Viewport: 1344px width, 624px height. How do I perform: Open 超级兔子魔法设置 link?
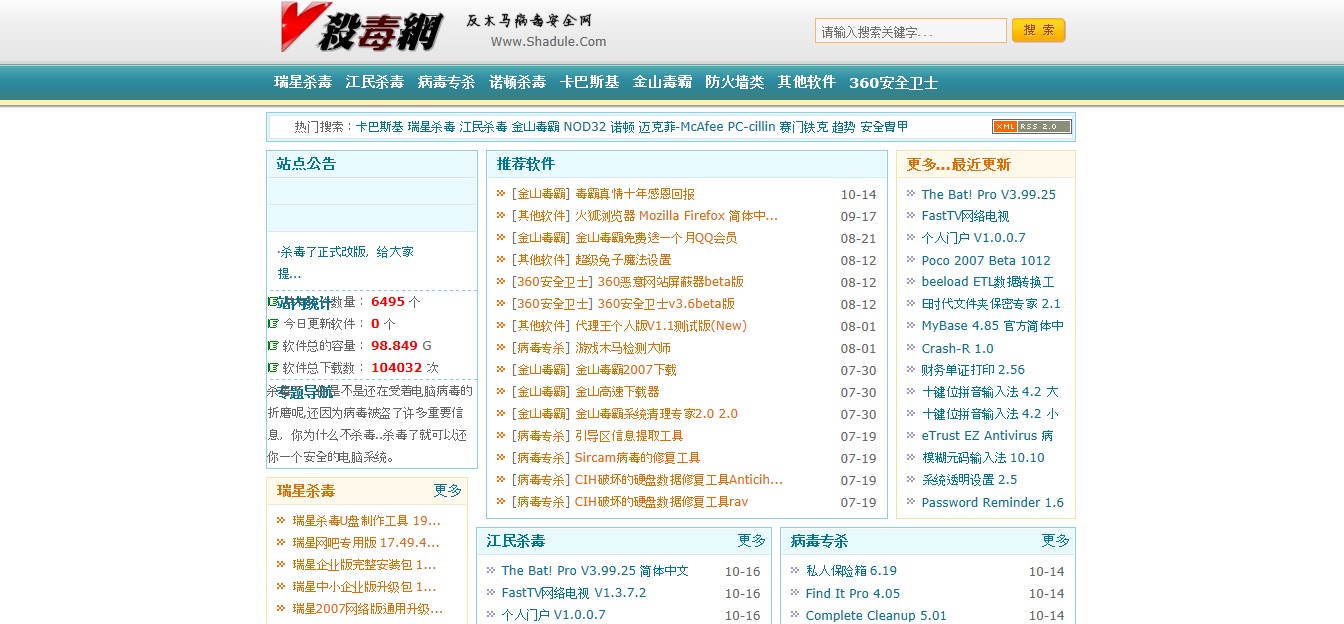click(623, 260)
